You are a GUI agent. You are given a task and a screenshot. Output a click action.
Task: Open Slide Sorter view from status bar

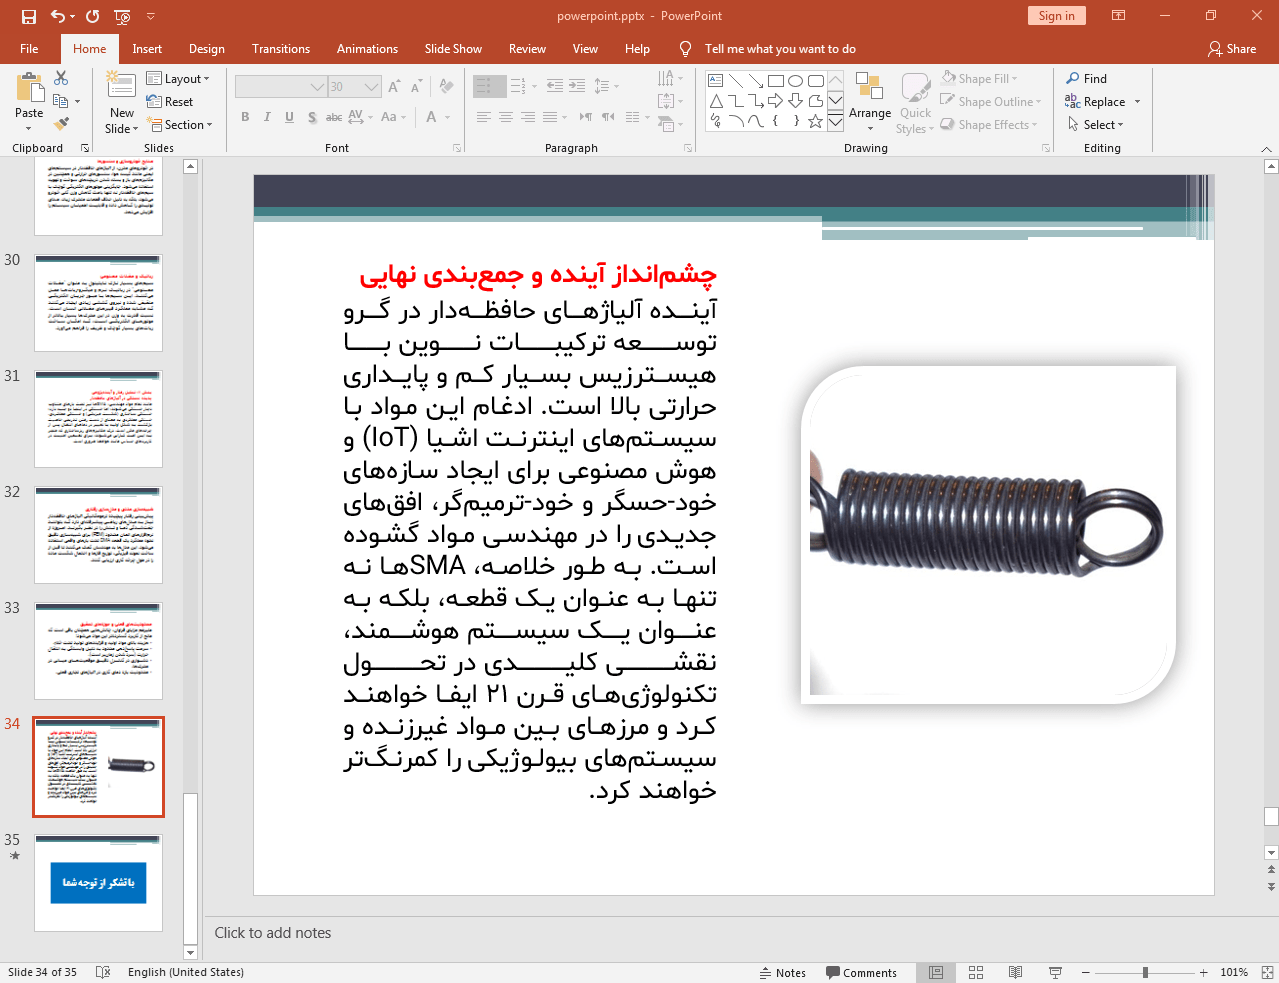(x=976, y=972)
